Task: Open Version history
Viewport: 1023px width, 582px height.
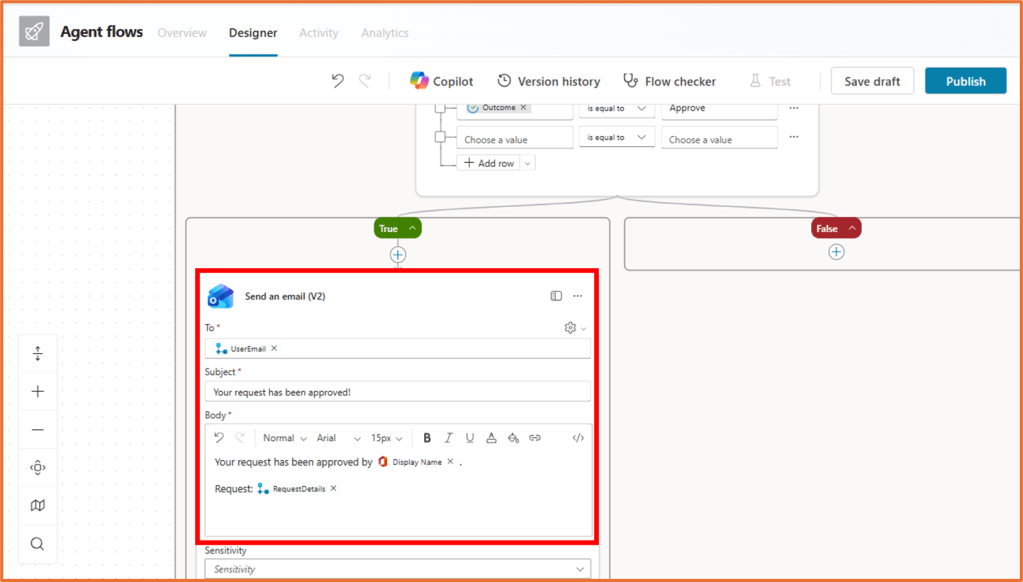Action: [548, 81]
